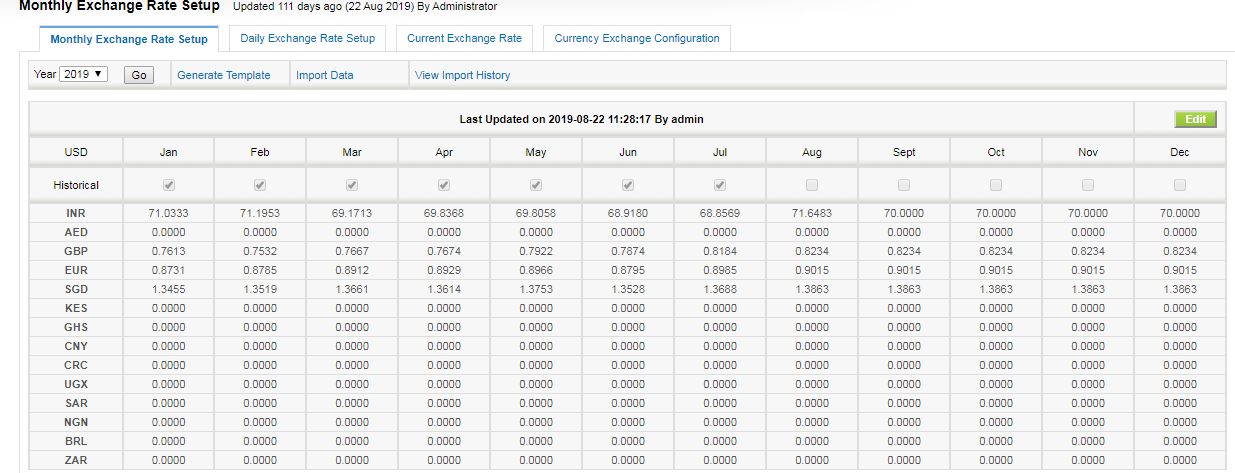Click SGD Jan value 1.3455

(x=168, y=289)
